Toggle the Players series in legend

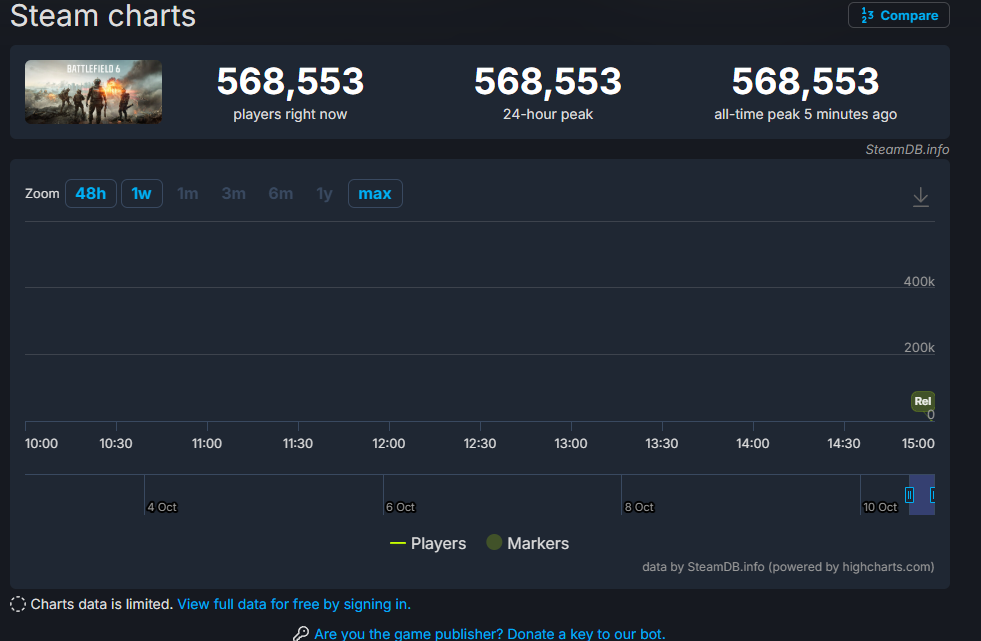tap(428, 543)
